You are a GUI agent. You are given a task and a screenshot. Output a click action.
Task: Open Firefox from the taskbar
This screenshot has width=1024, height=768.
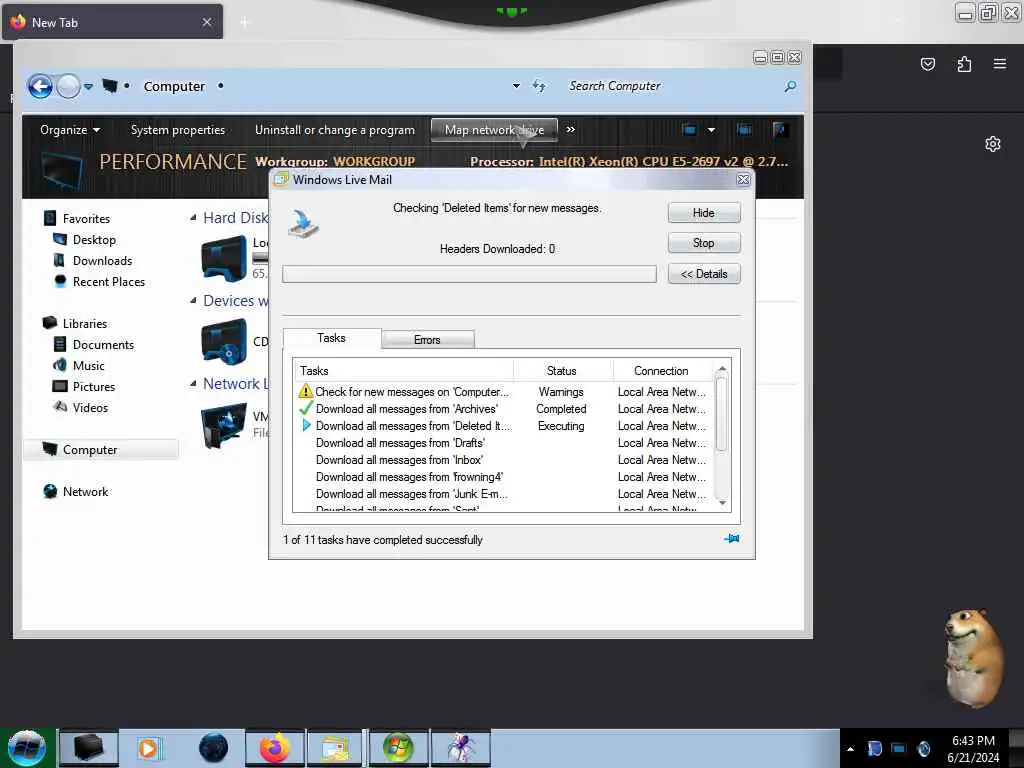pyautogui.click(x=274, y=748)
